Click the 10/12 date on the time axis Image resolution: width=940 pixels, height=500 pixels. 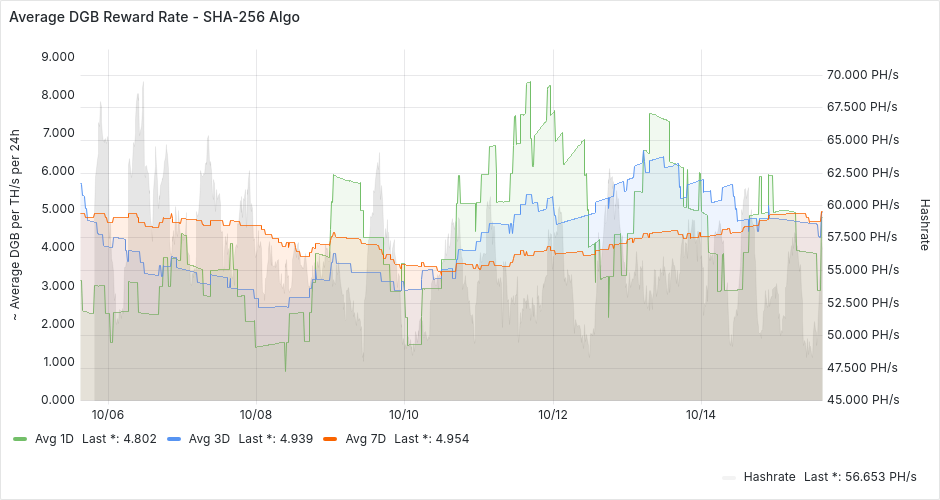[x=553, y=414]
